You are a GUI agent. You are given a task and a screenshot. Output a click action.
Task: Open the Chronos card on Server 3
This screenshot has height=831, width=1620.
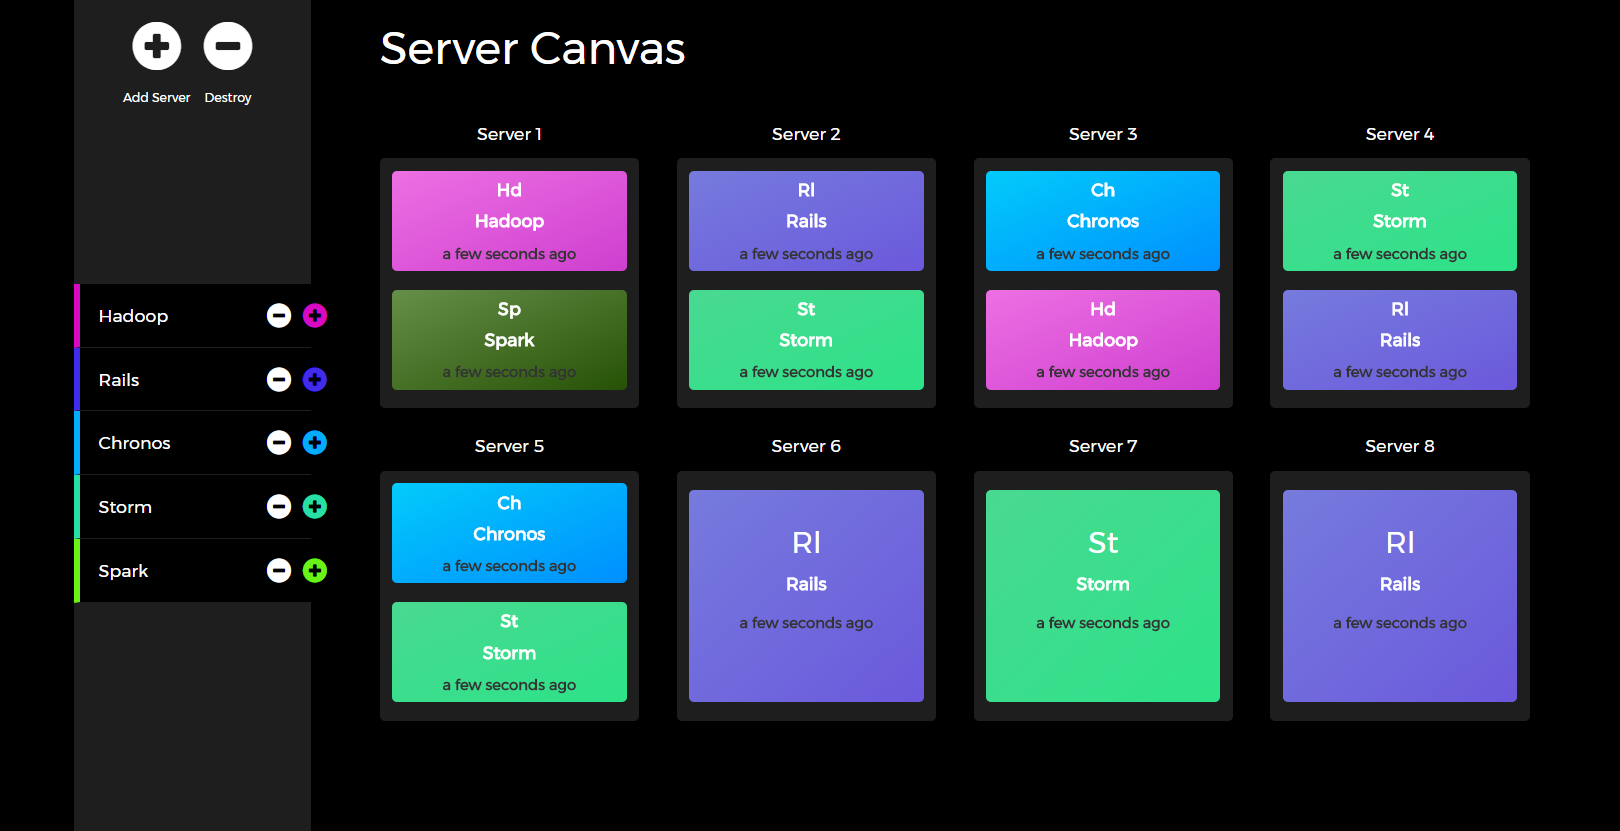coord(1103,221)
